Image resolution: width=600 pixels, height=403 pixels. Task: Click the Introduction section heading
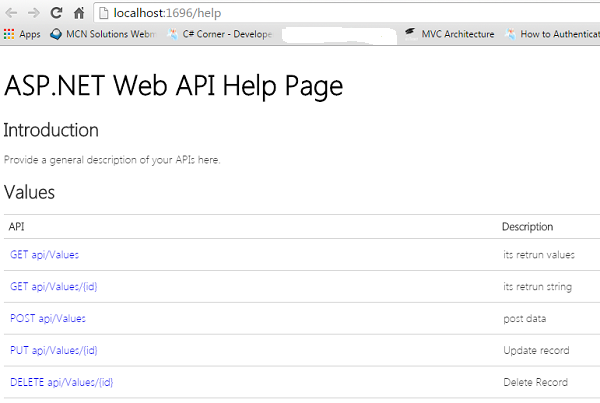51,130
